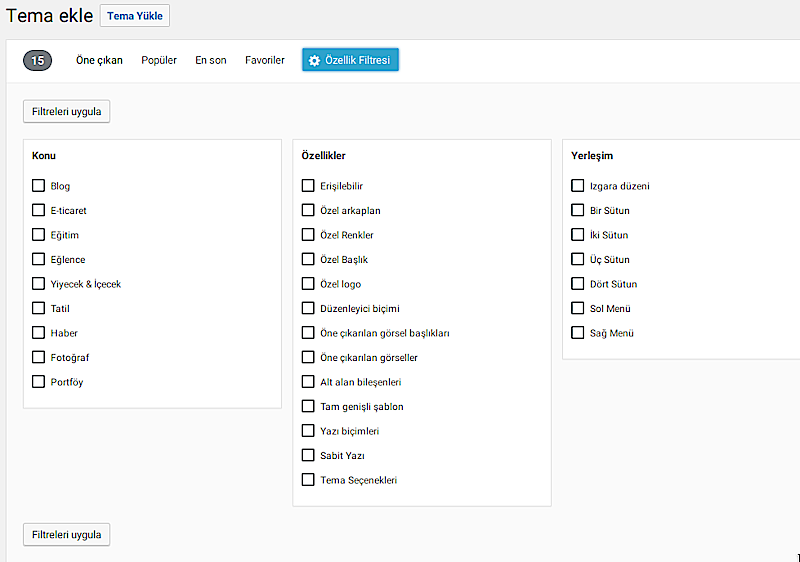800x562 pixels.
Task: Check the Erişilebilir feature
Action: 308,185
